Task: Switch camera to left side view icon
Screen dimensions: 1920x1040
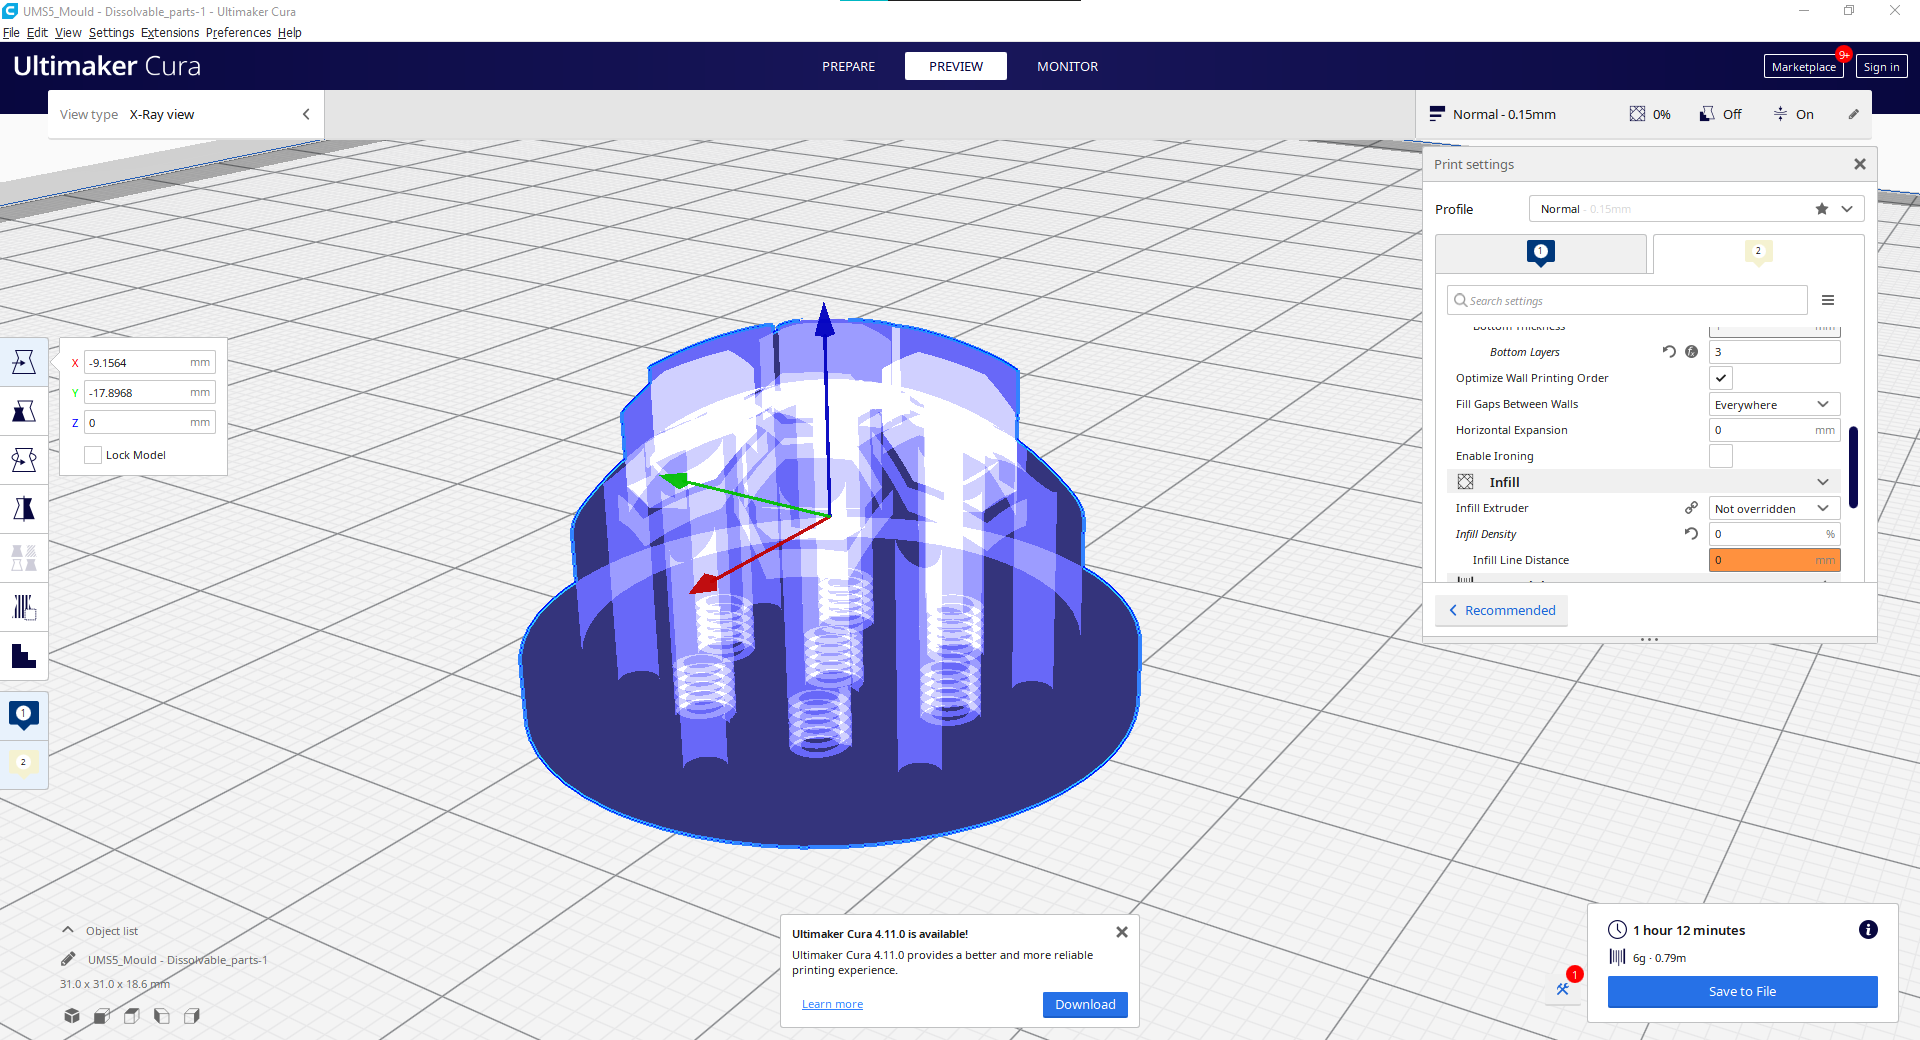Action: click(162, 1016)
